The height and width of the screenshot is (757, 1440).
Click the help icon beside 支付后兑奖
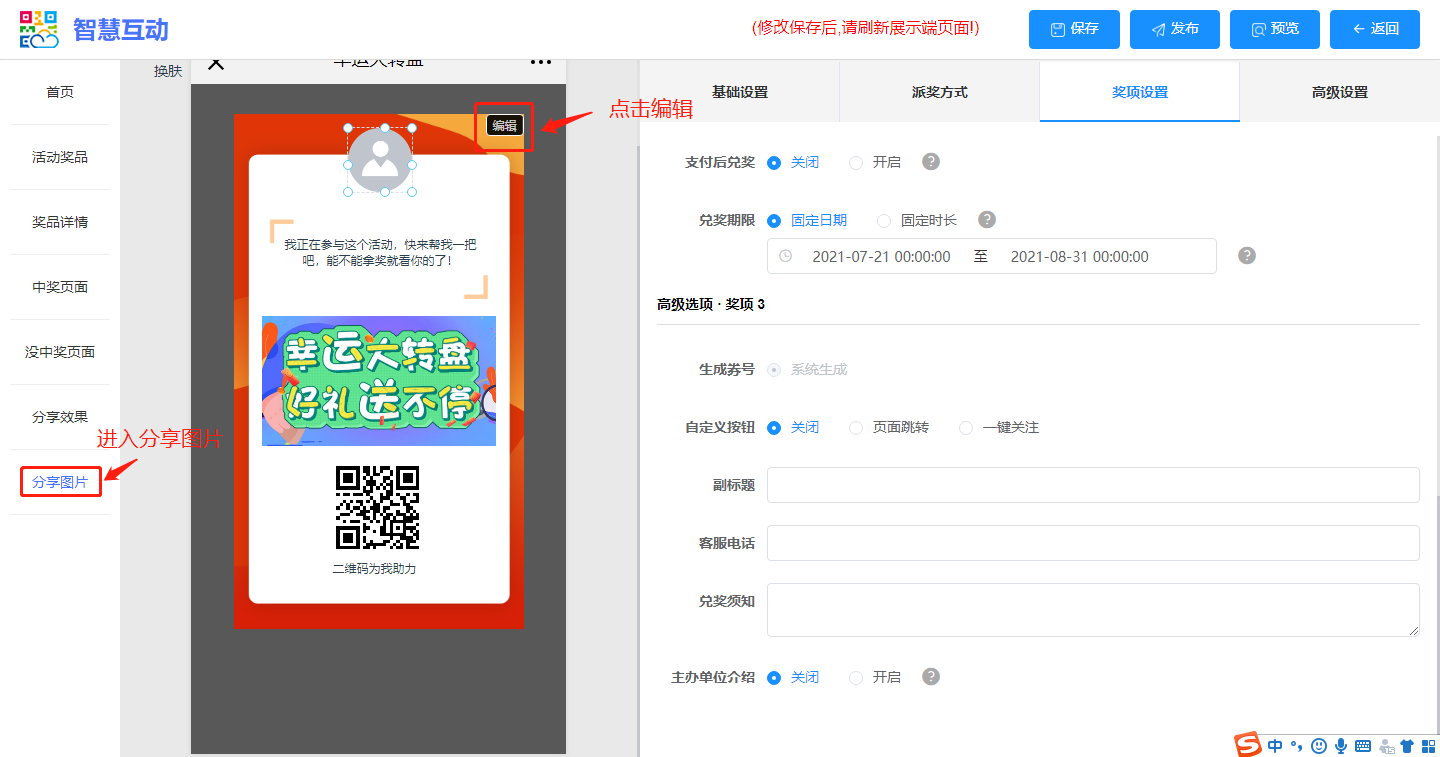click(x=931, y=162)
